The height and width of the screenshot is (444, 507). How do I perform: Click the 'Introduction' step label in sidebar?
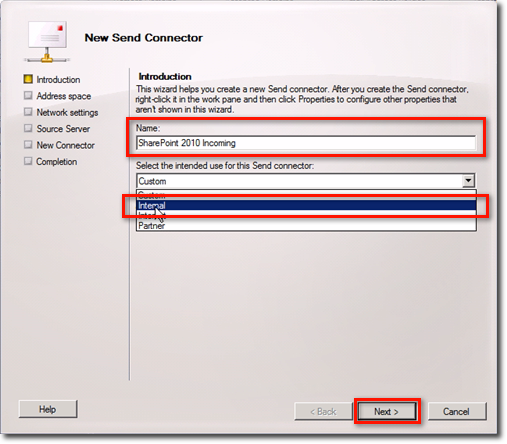(58, 80)
